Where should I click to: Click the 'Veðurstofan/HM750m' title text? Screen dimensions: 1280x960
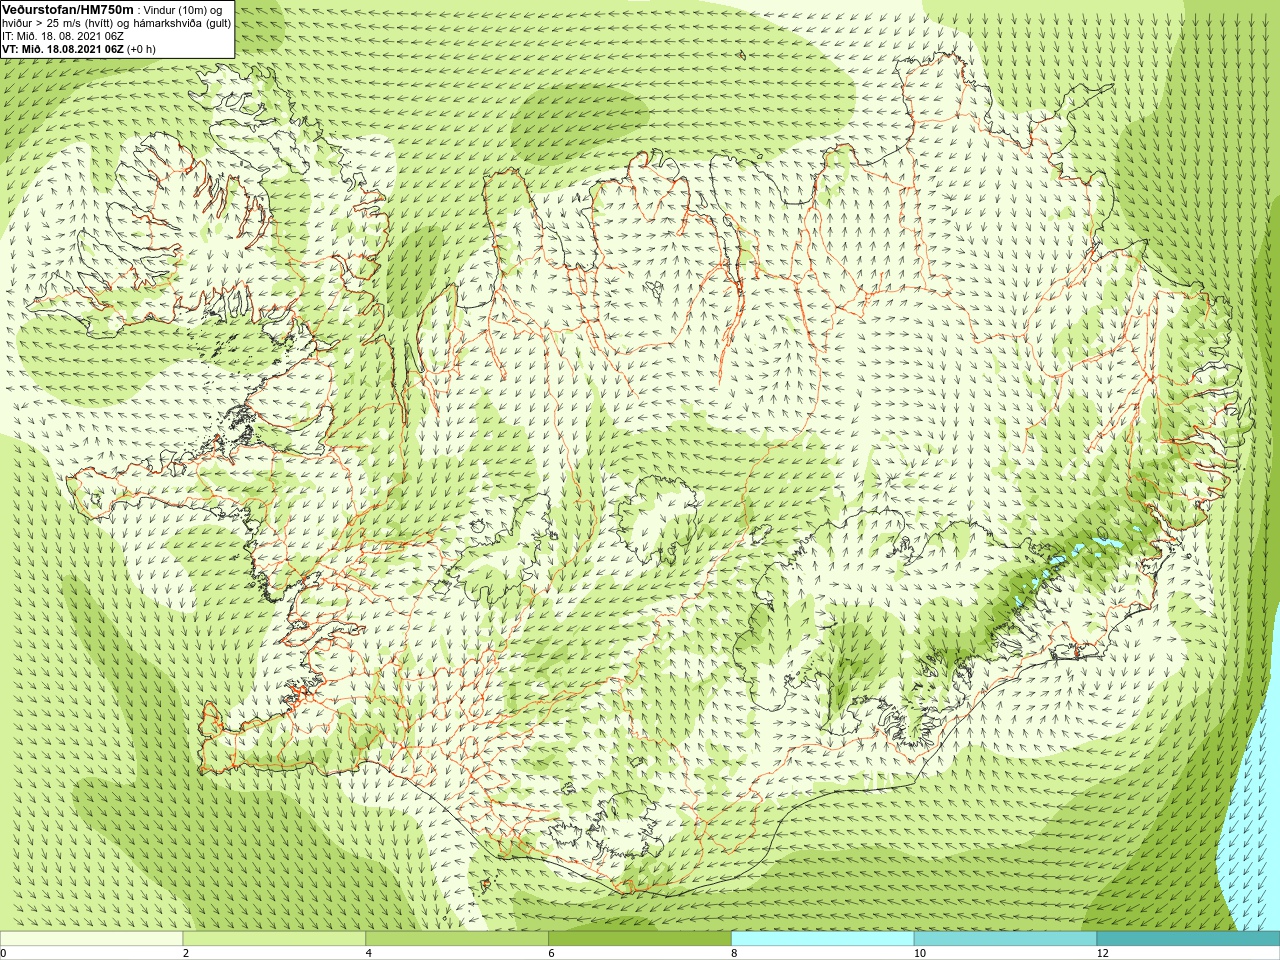(x=68, y=9)
